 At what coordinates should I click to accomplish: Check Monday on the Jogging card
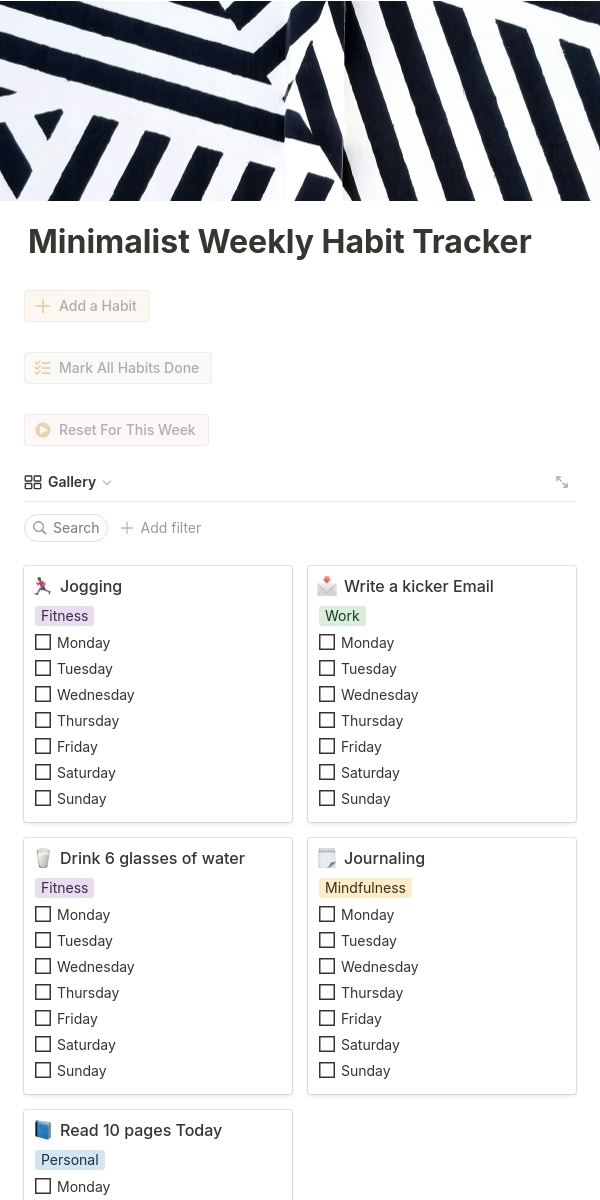coord(43,643)
